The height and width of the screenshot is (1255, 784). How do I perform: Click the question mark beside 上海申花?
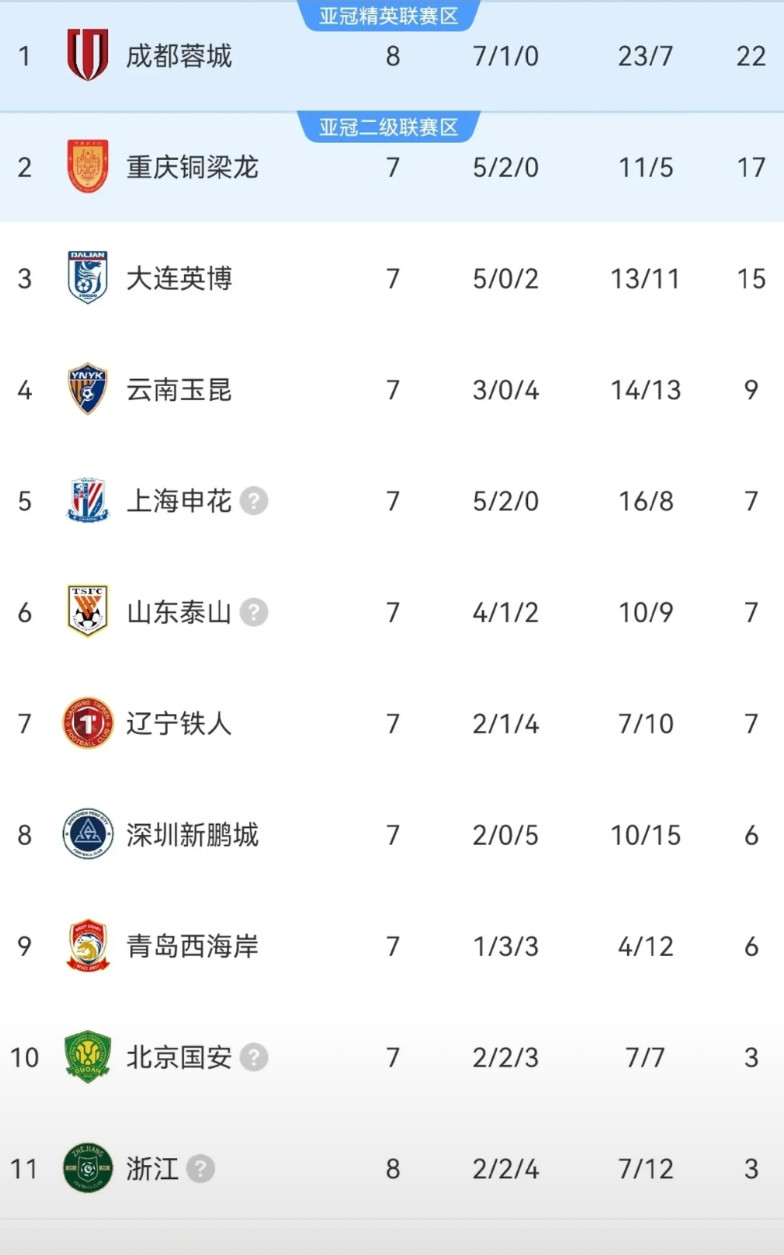[x=254, y=500]
